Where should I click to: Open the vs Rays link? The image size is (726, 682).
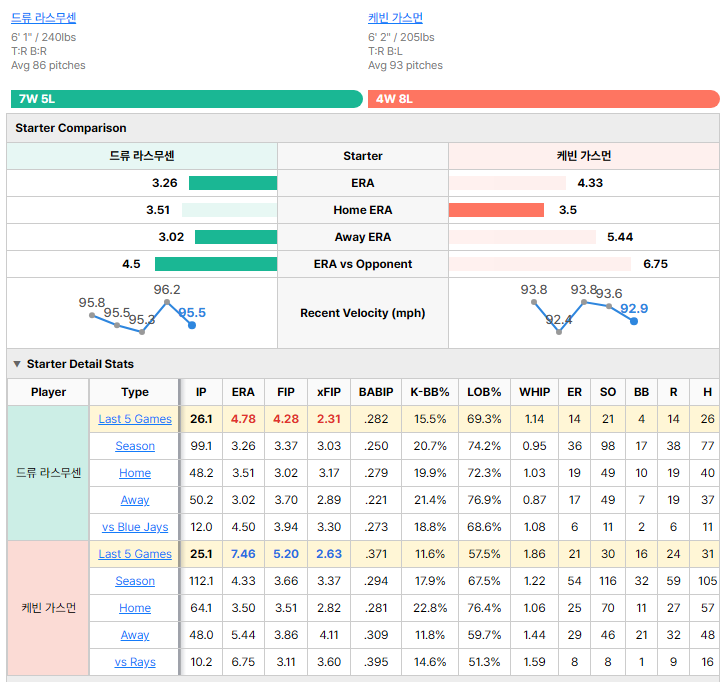point(135,662)
